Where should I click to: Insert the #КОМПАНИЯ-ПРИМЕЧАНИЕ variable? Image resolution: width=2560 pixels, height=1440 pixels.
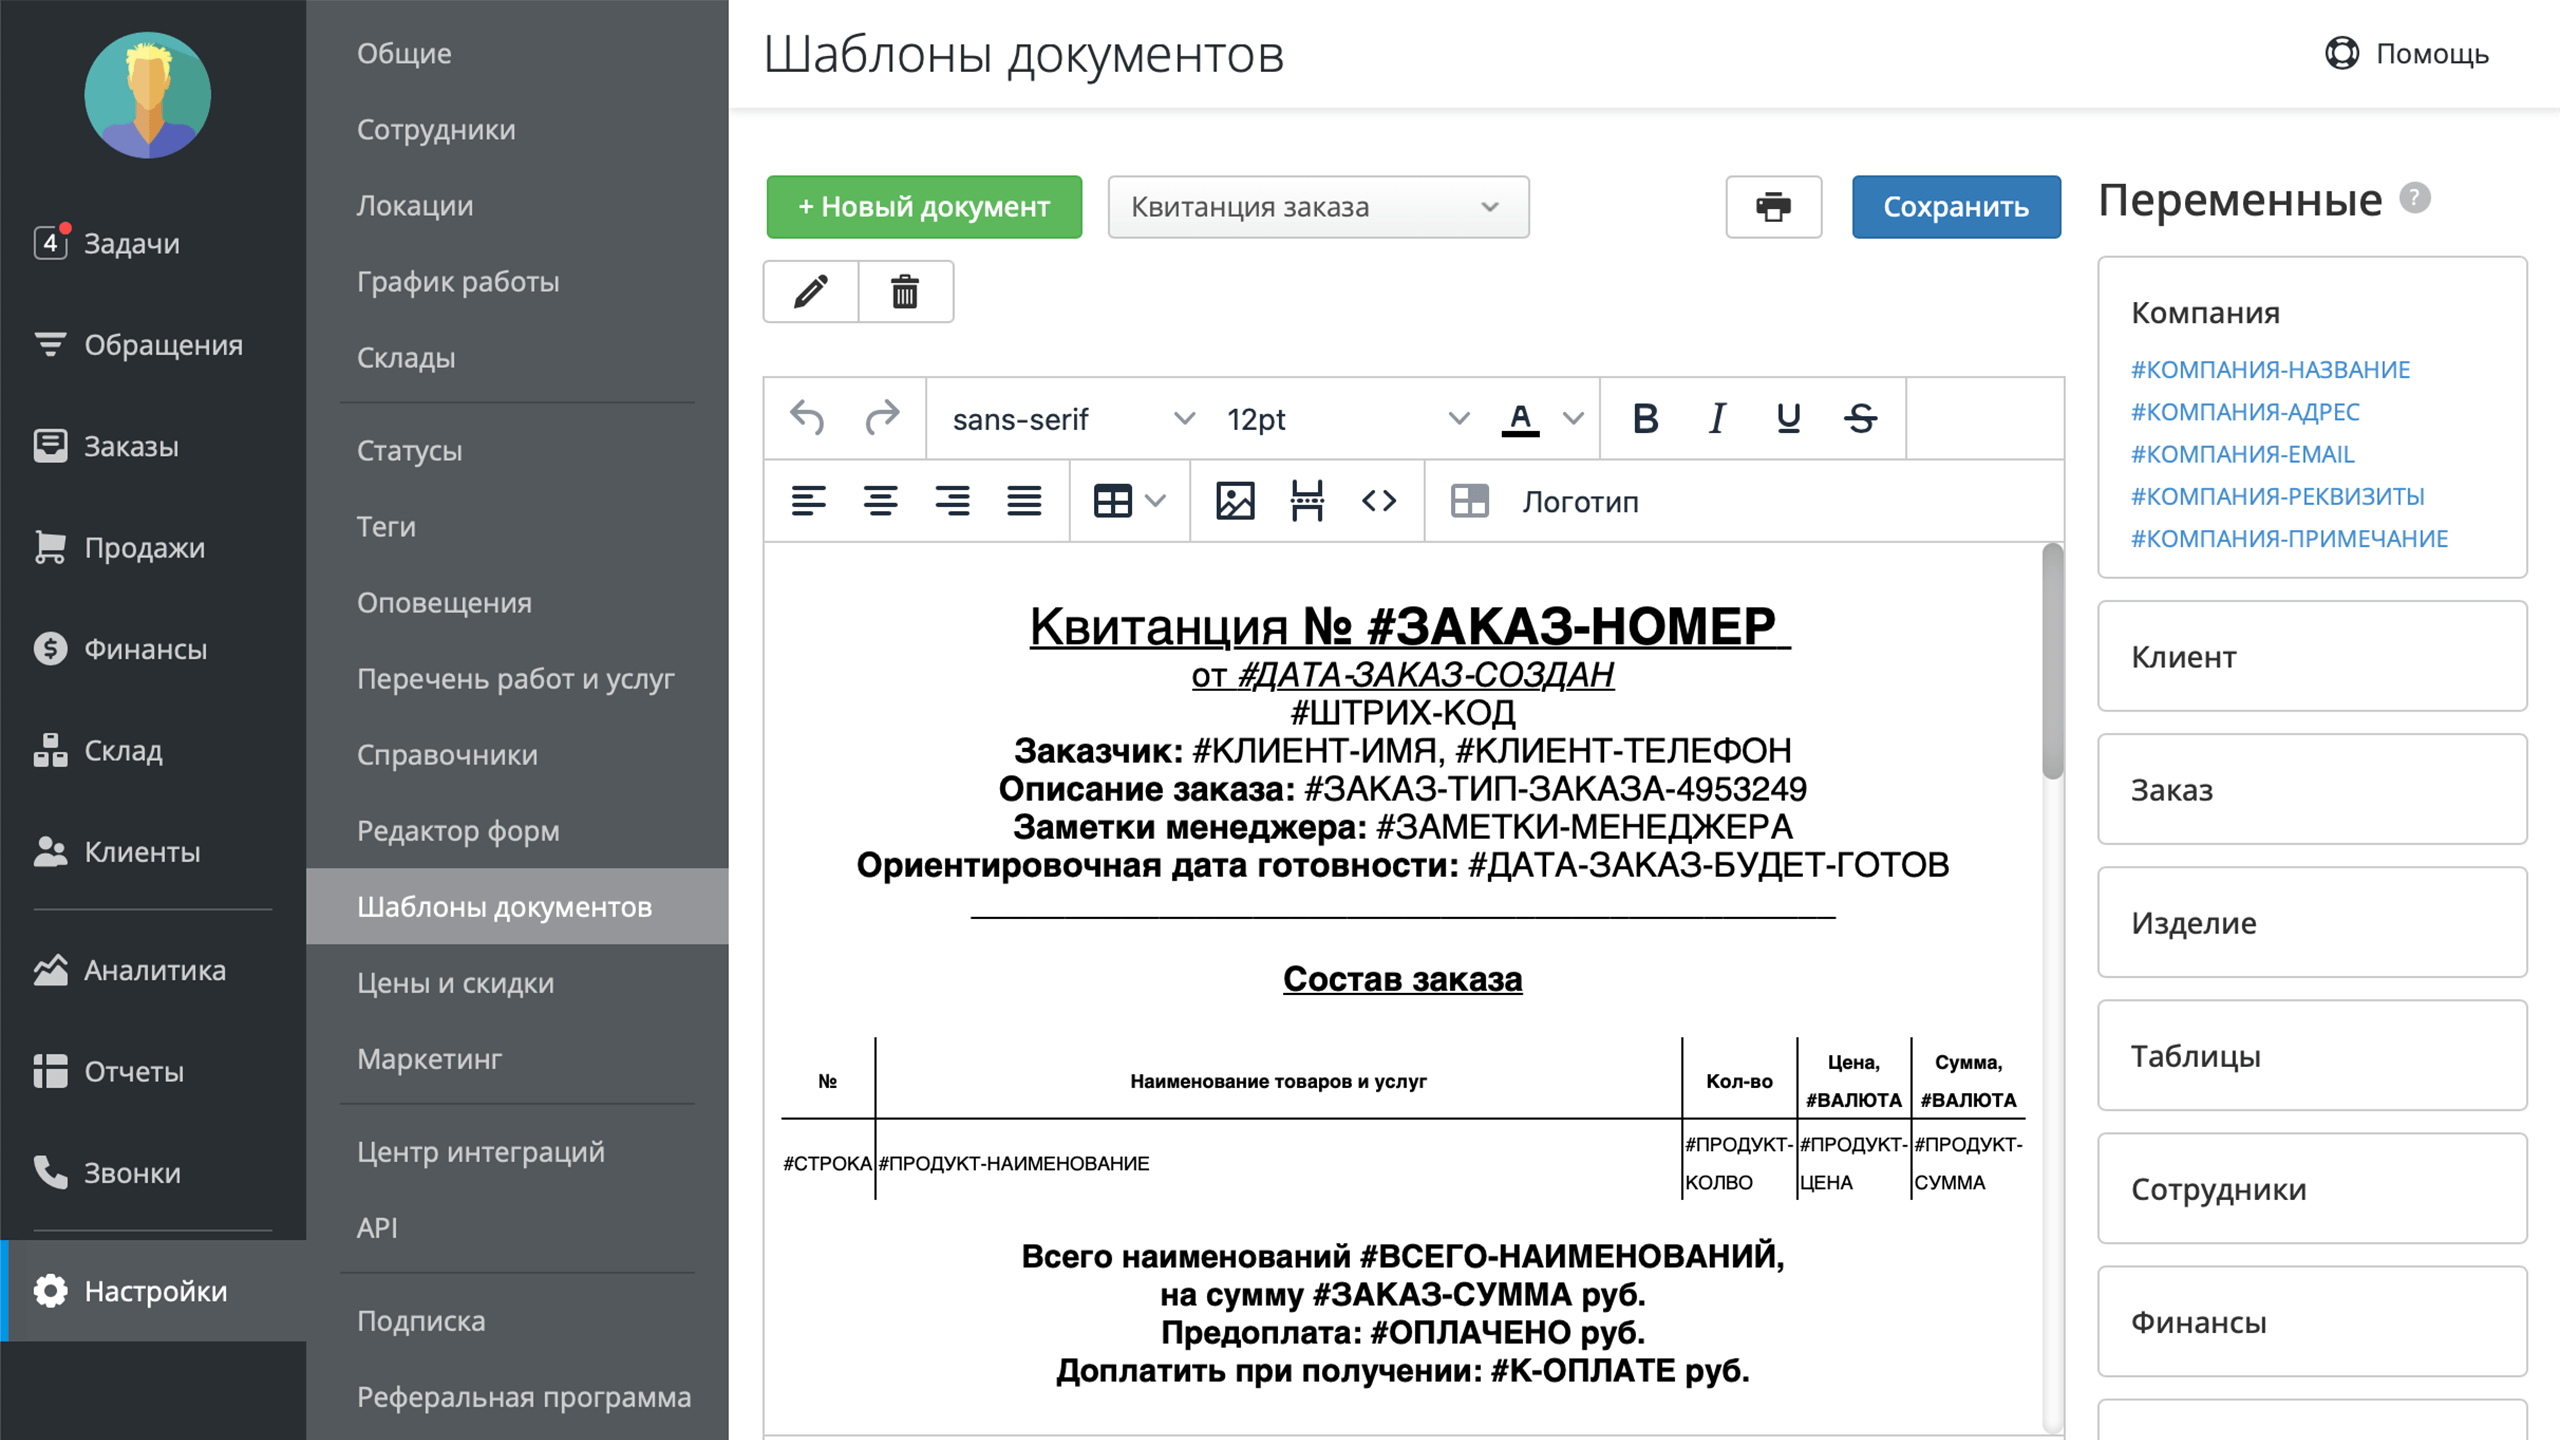click(2289, 538)
